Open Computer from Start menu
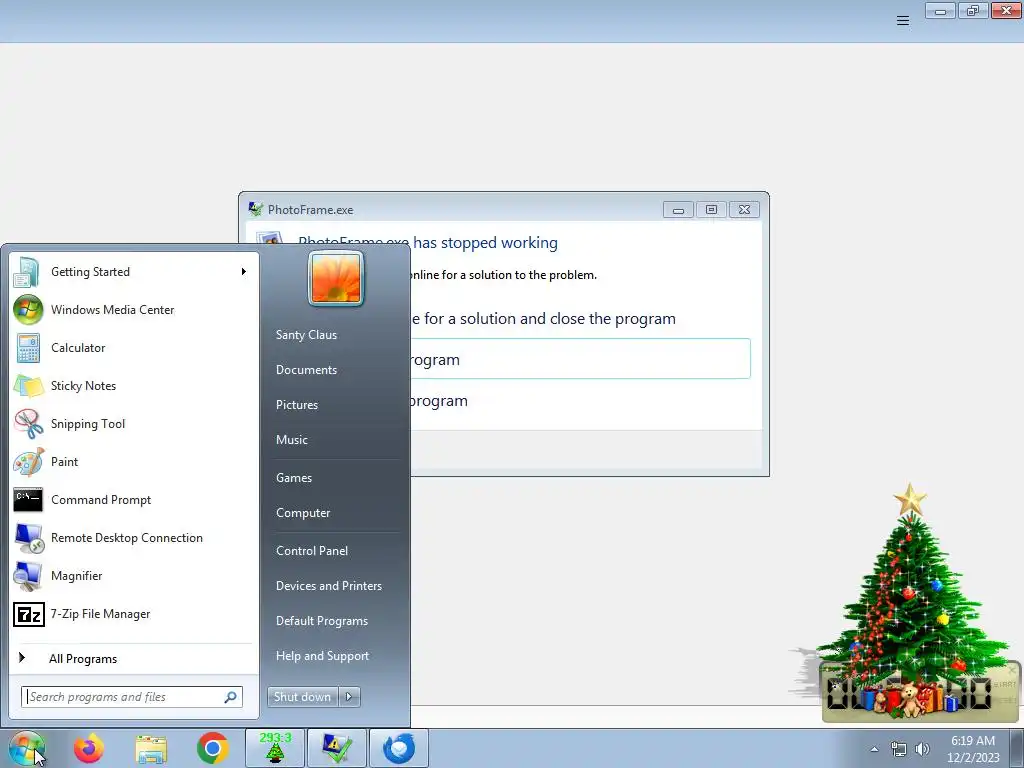1024x768 pixels. point(303,513)
